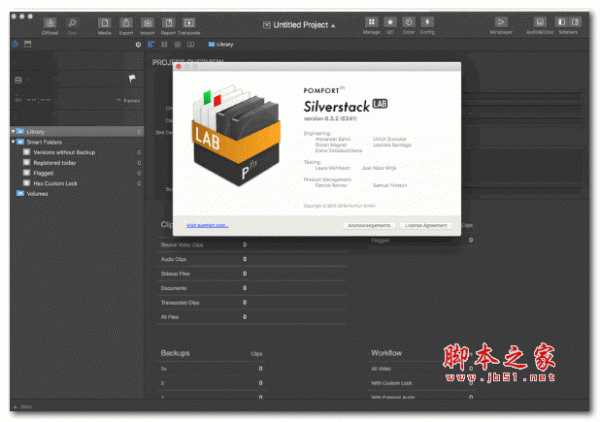
Task: Collapse the Smart Folders tree arrow
Action: tap(13, 142)
